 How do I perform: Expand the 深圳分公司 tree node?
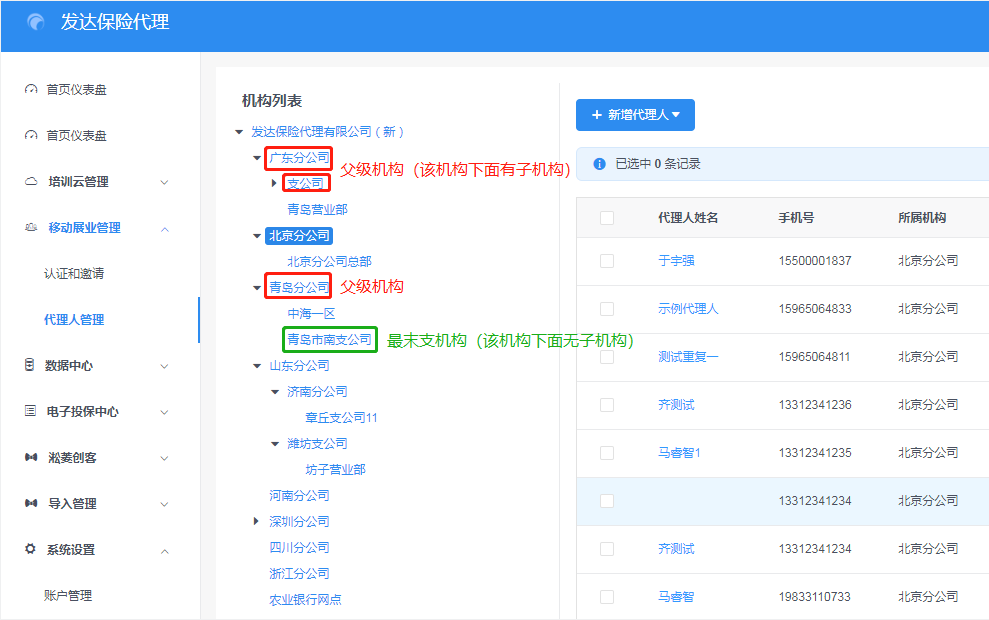point(257,522)
